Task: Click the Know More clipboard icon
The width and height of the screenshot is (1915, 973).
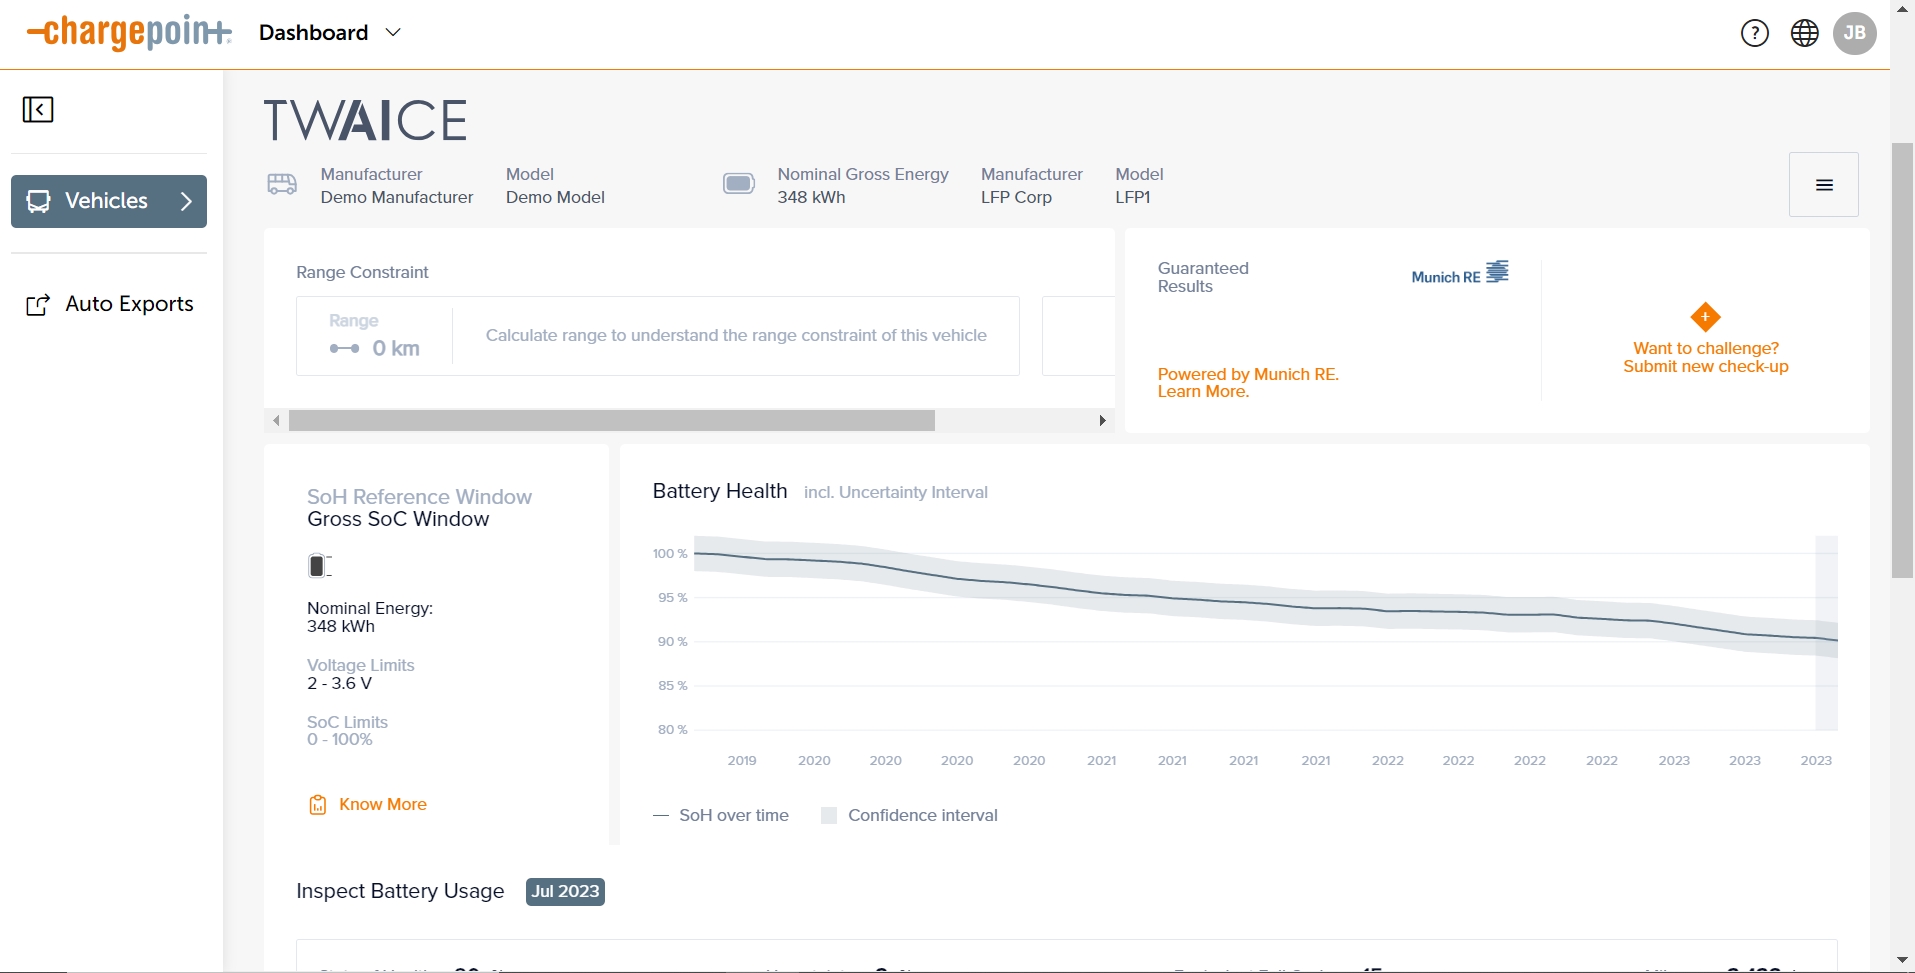Action: 318,805
